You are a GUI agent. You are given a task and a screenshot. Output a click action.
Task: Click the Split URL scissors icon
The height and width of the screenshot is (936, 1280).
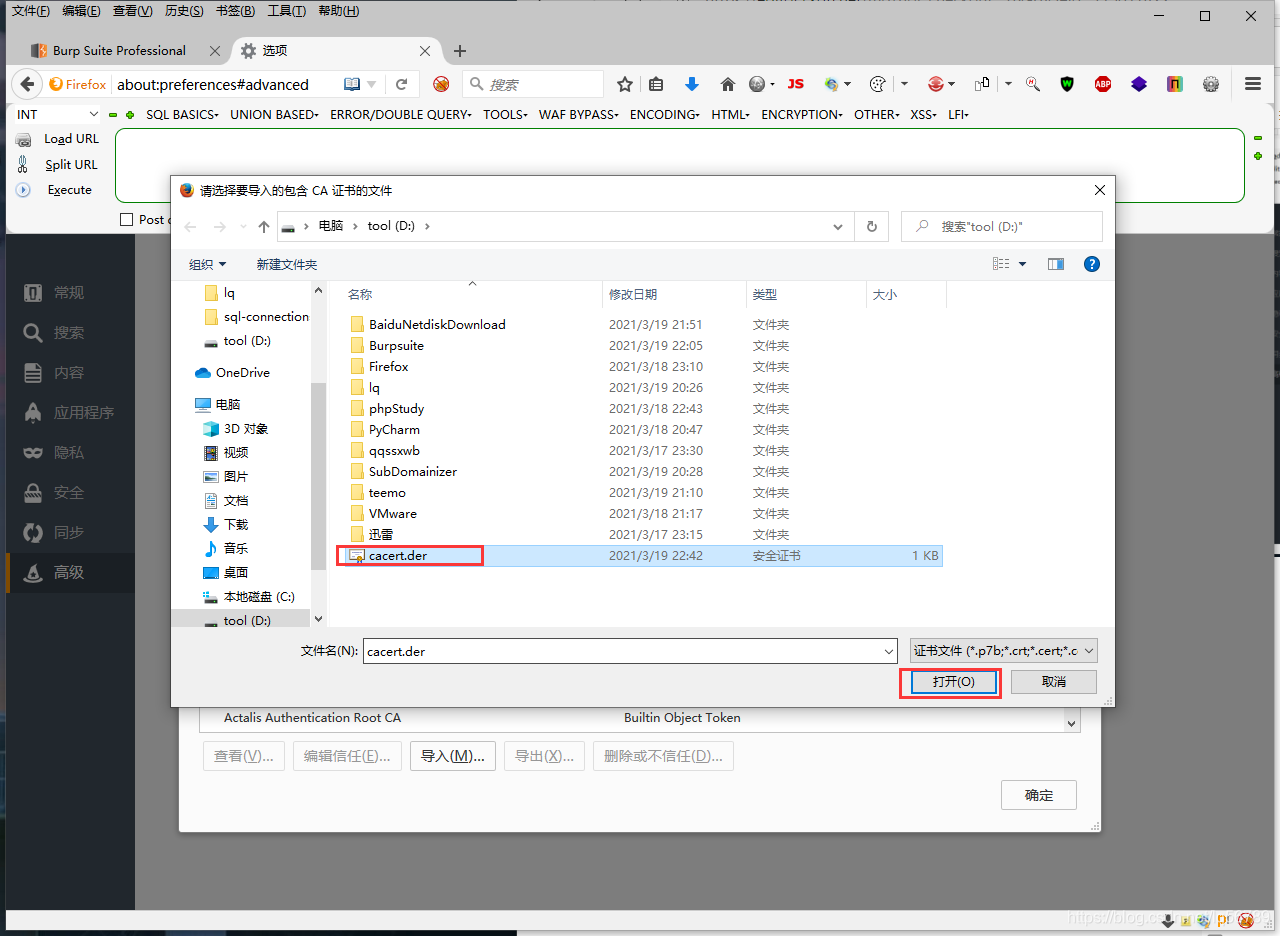(23, 165)
